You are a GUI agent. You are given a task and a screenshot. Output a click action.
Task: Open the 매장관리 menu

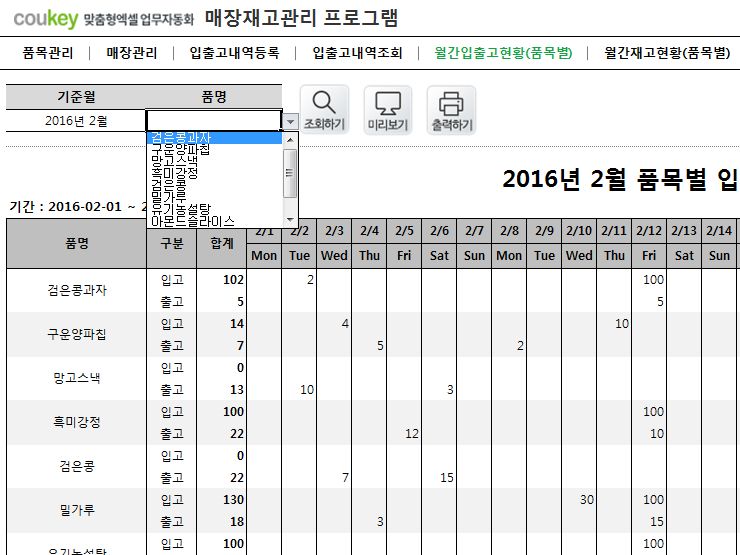tap(132, 52)
